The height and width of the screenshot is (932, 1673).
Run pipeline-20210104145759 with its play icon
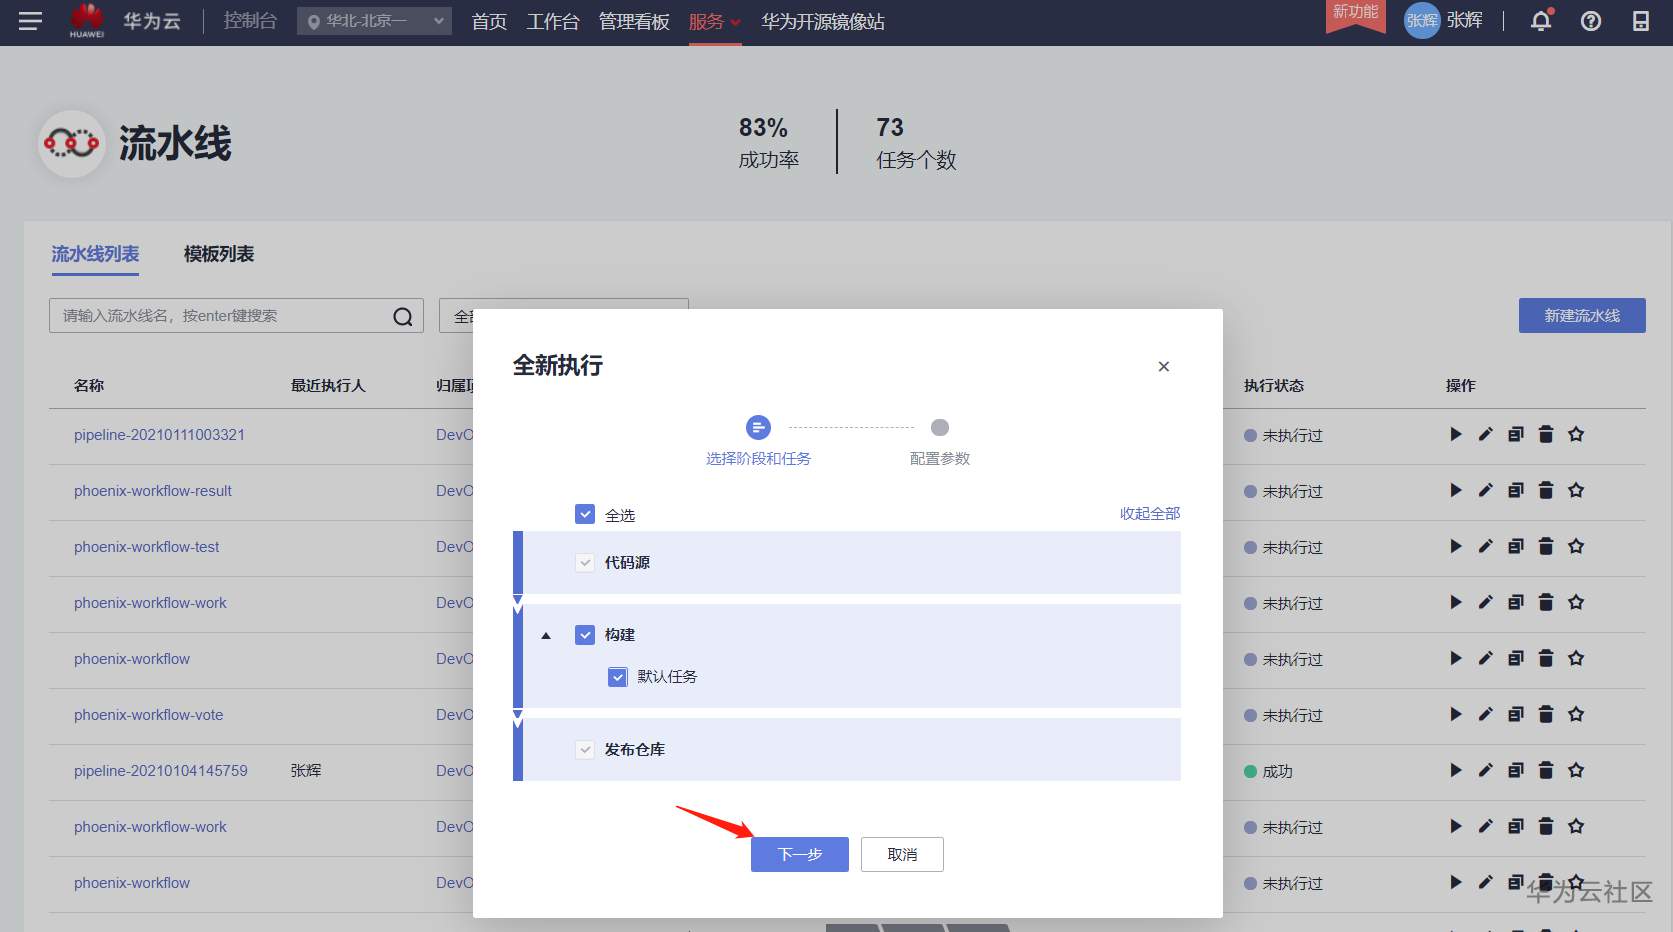[1456, 770]
